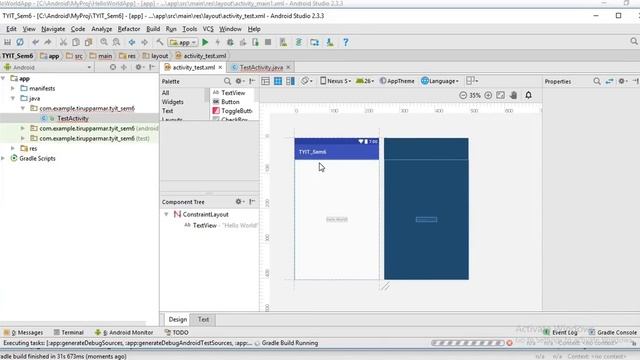Collapse the java folder node
Viewport: 640px width, 360px height.
13,98
